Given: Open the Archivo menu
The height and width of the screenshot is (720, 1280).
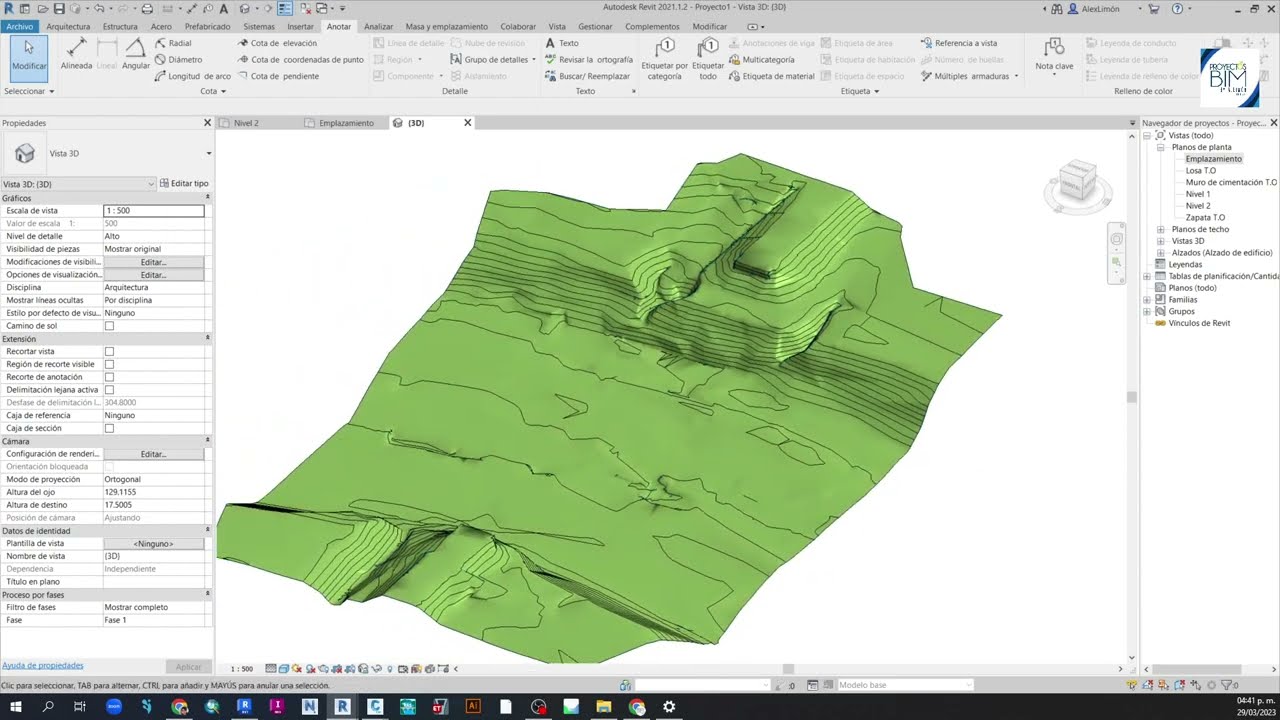Looking at the screenshot, I should click(19, 26).
